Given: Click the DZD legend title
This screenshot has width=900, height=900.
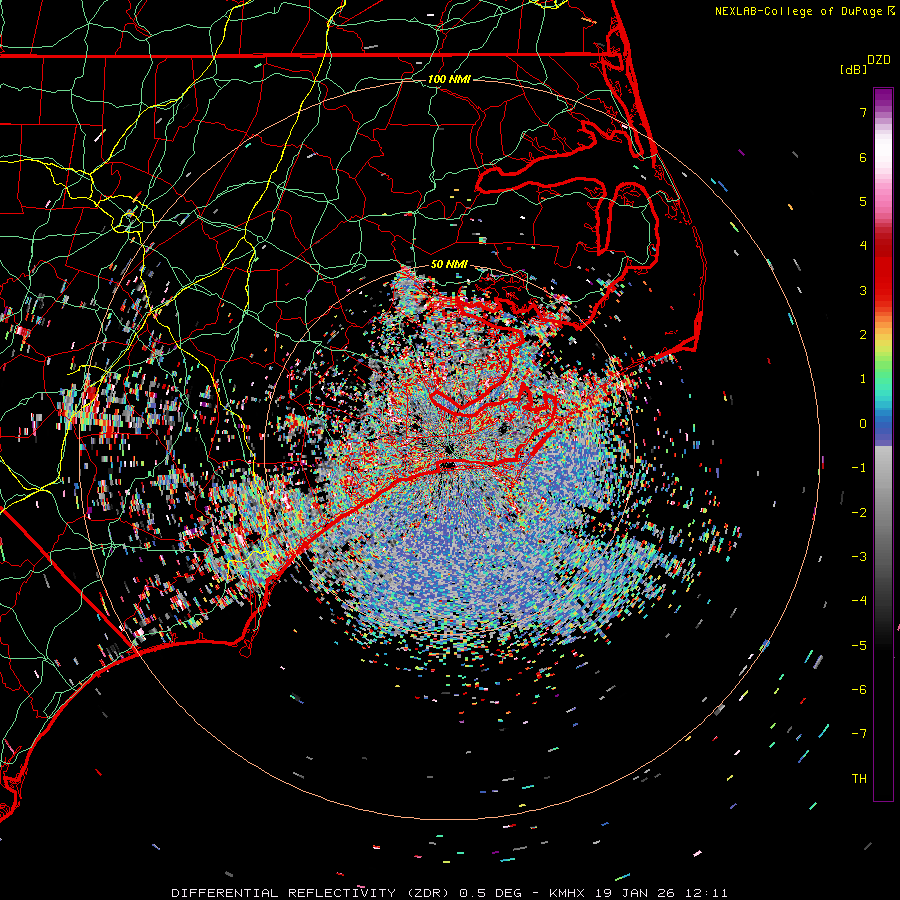Looking at the screenshot, I should click(879, 60).
